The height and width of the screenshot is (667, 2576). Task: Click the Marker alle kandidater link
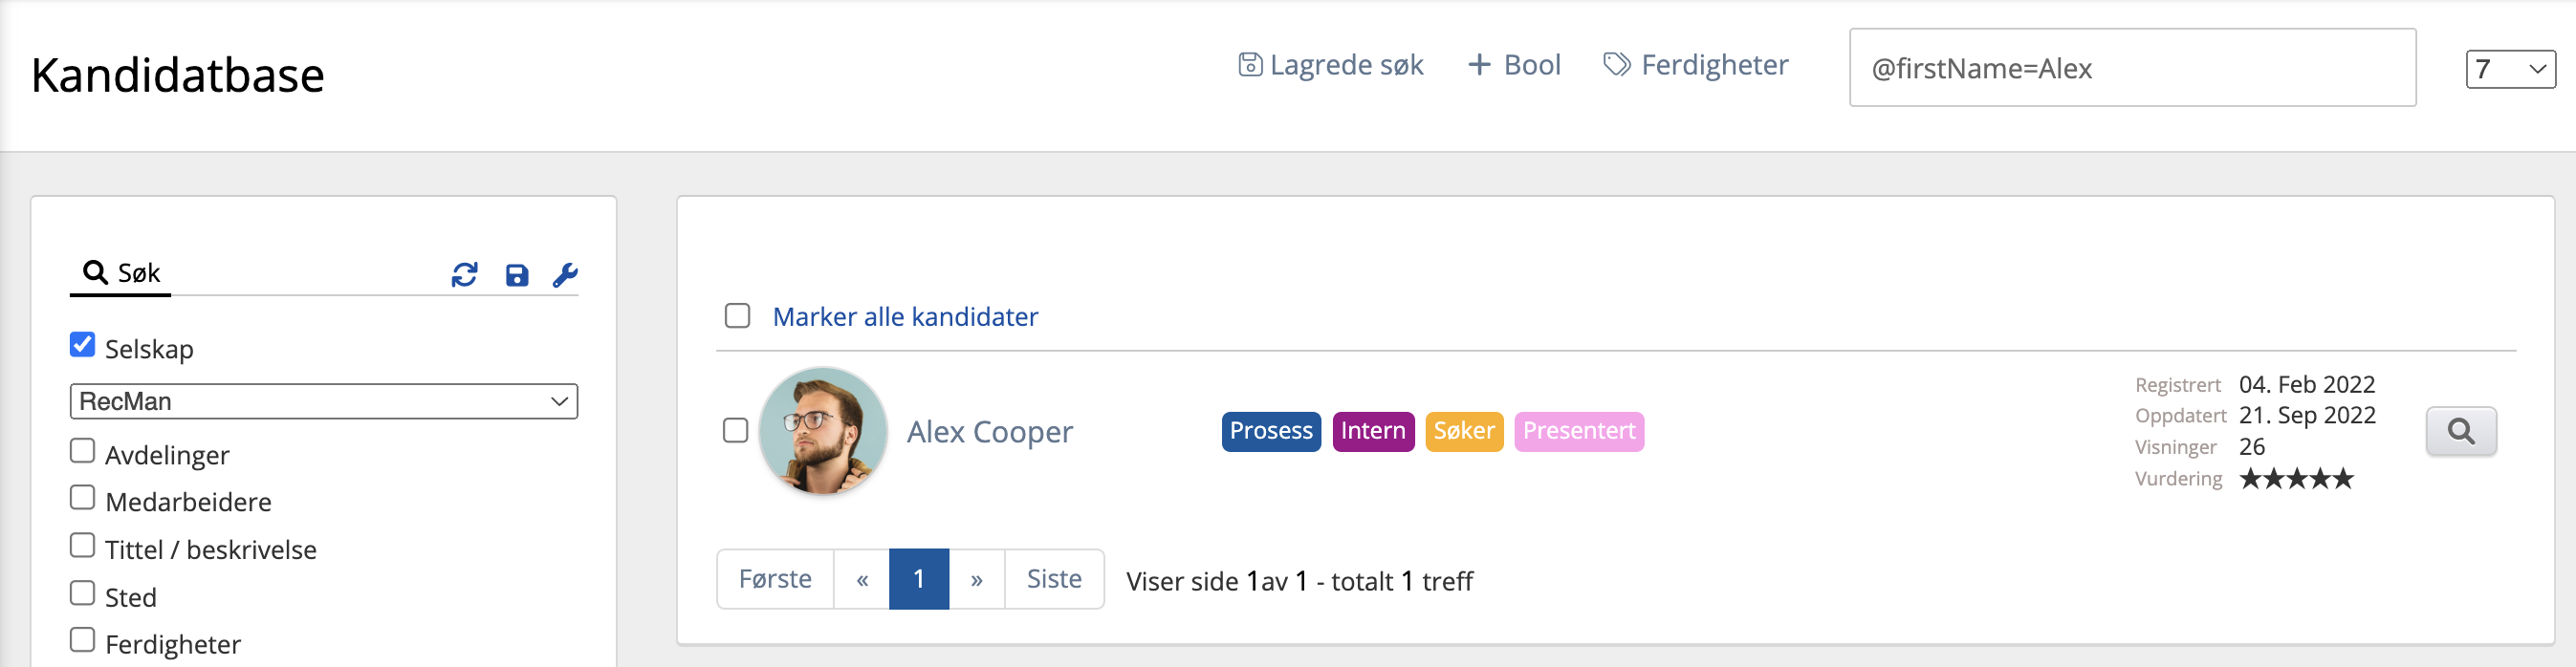pyautogui.click(x=905, y=317)
